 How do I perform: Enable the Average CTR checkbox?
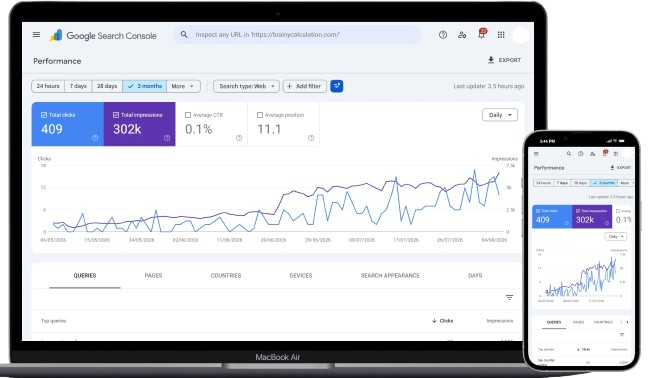point(188,115)
